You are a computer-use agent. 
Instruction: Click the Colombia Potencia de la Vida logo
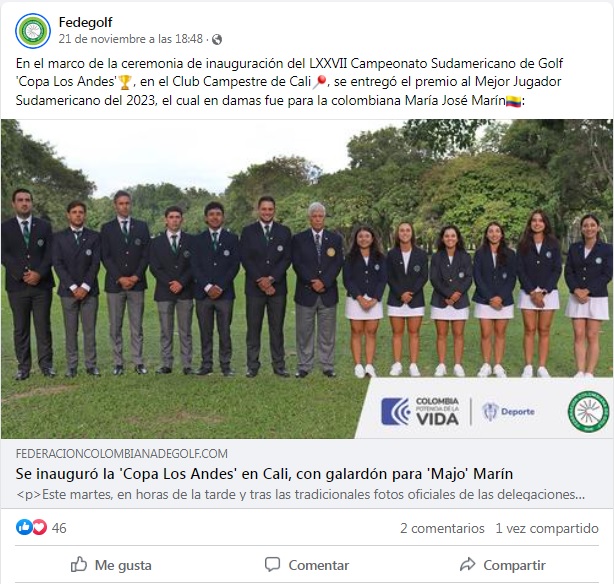coord(420,411)
